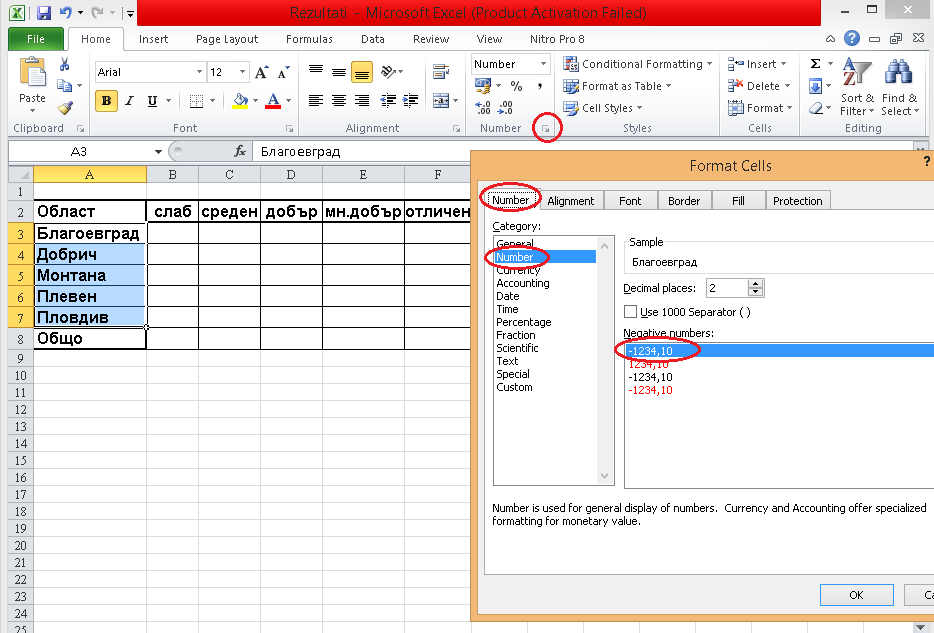The width and height of the screenshot is (934, 633).
Task: Click the Cut scissors icon
Action: point(65,65)
